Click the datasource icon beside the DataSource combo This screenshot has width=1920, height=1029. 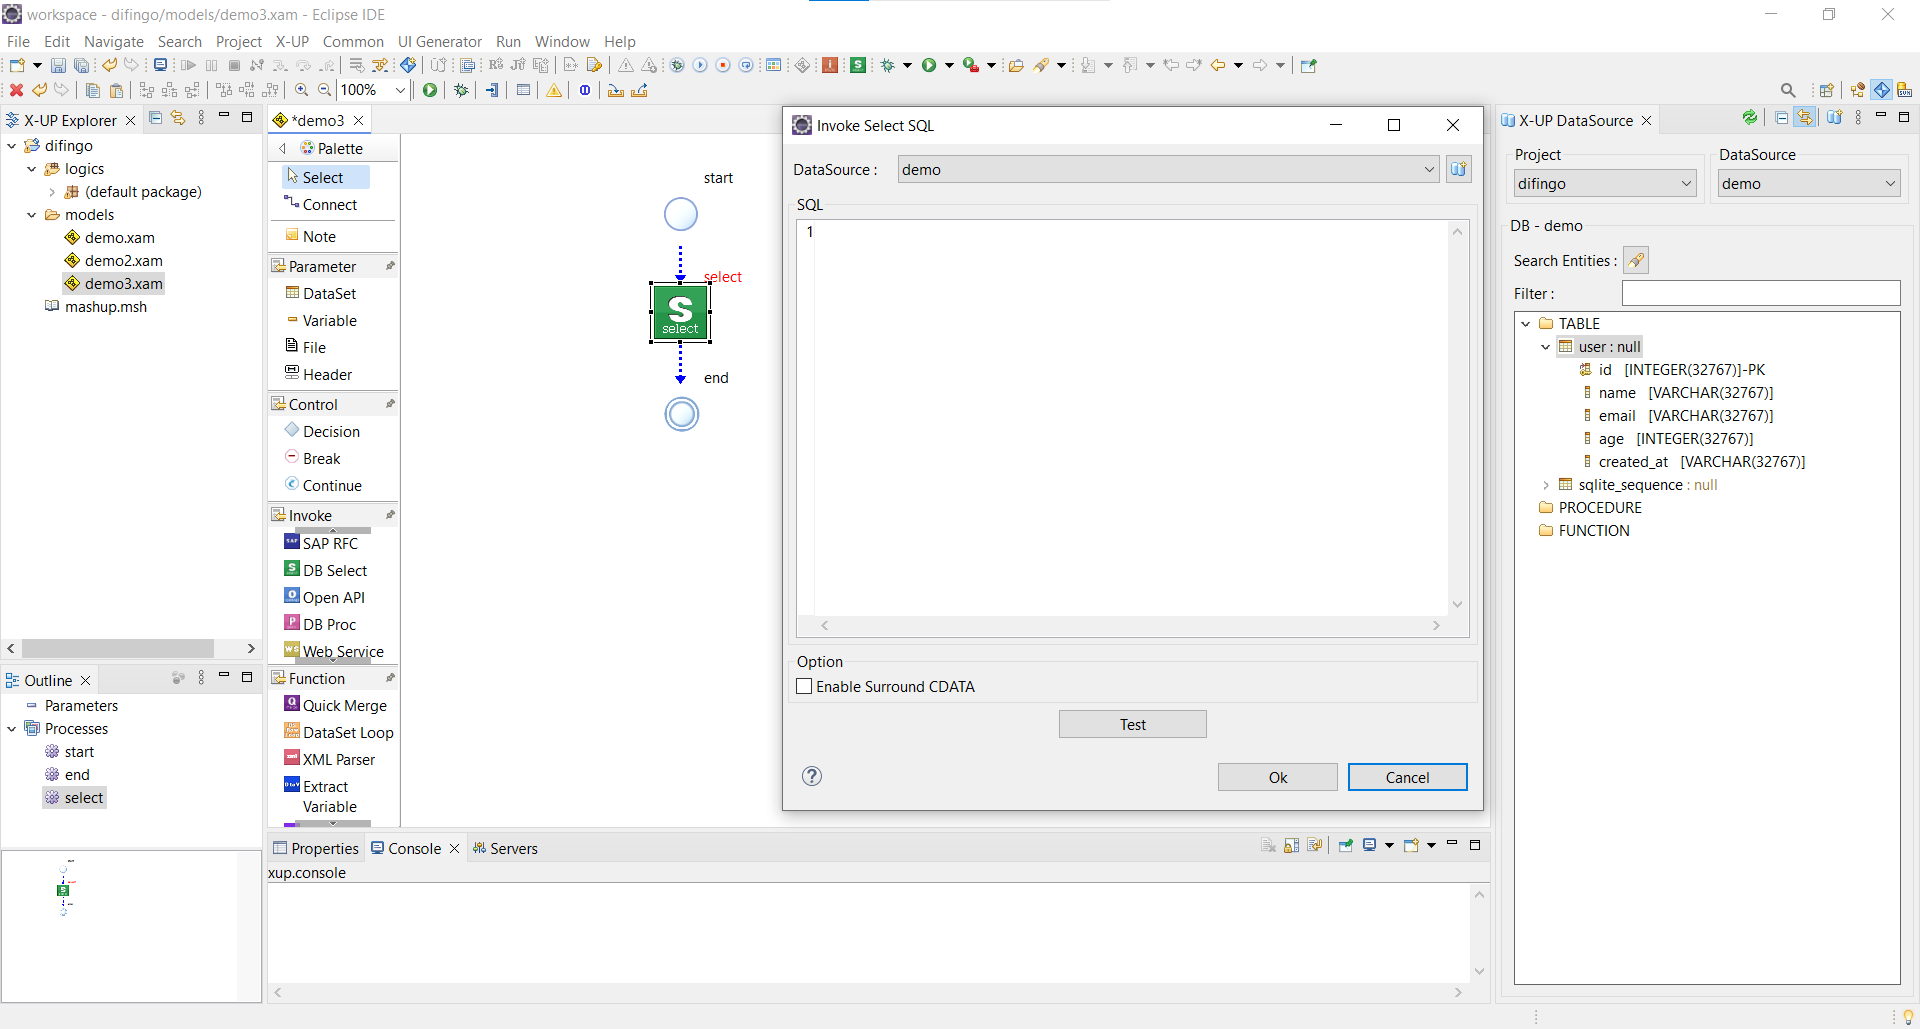click(x=1459, y=169)
